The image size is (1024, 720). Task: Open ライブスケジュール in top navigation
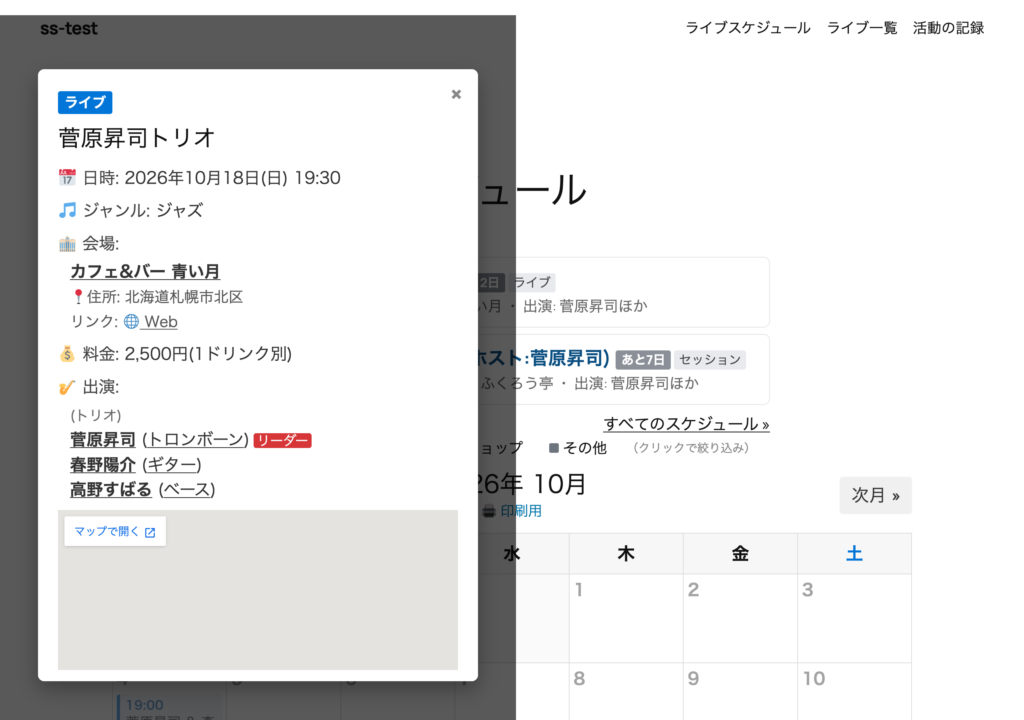click(x=748, y=28)
